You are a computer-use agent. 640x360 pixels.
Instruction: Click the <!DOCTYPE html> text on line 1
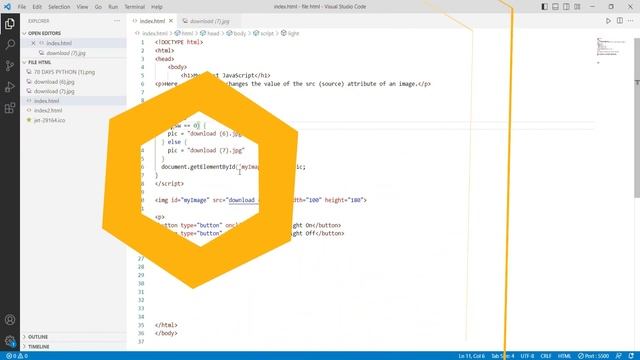tap(179, 42)
